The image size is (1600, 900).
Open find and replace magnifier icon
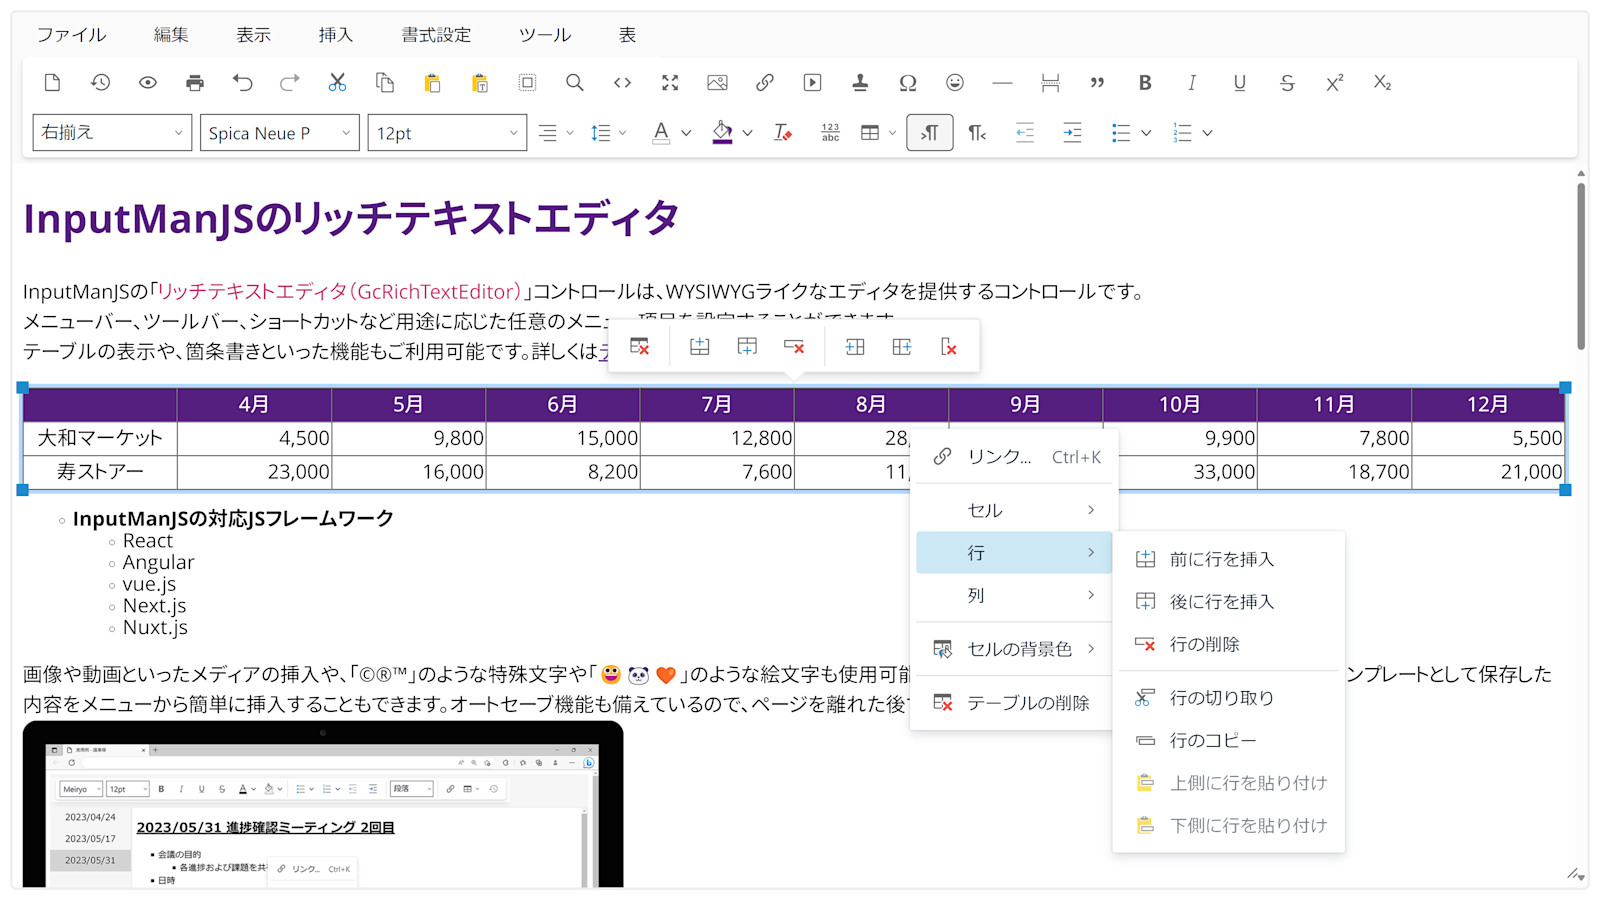click(575, 83)
